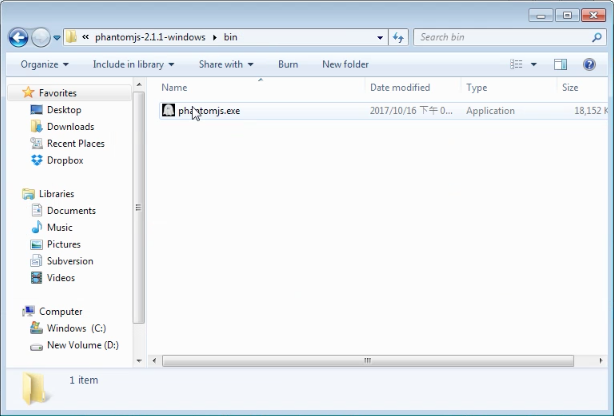The height and width of the screenshot is (416, 614).
Task: Click the Recent Places icon
Action: click(x=36, y=143)
